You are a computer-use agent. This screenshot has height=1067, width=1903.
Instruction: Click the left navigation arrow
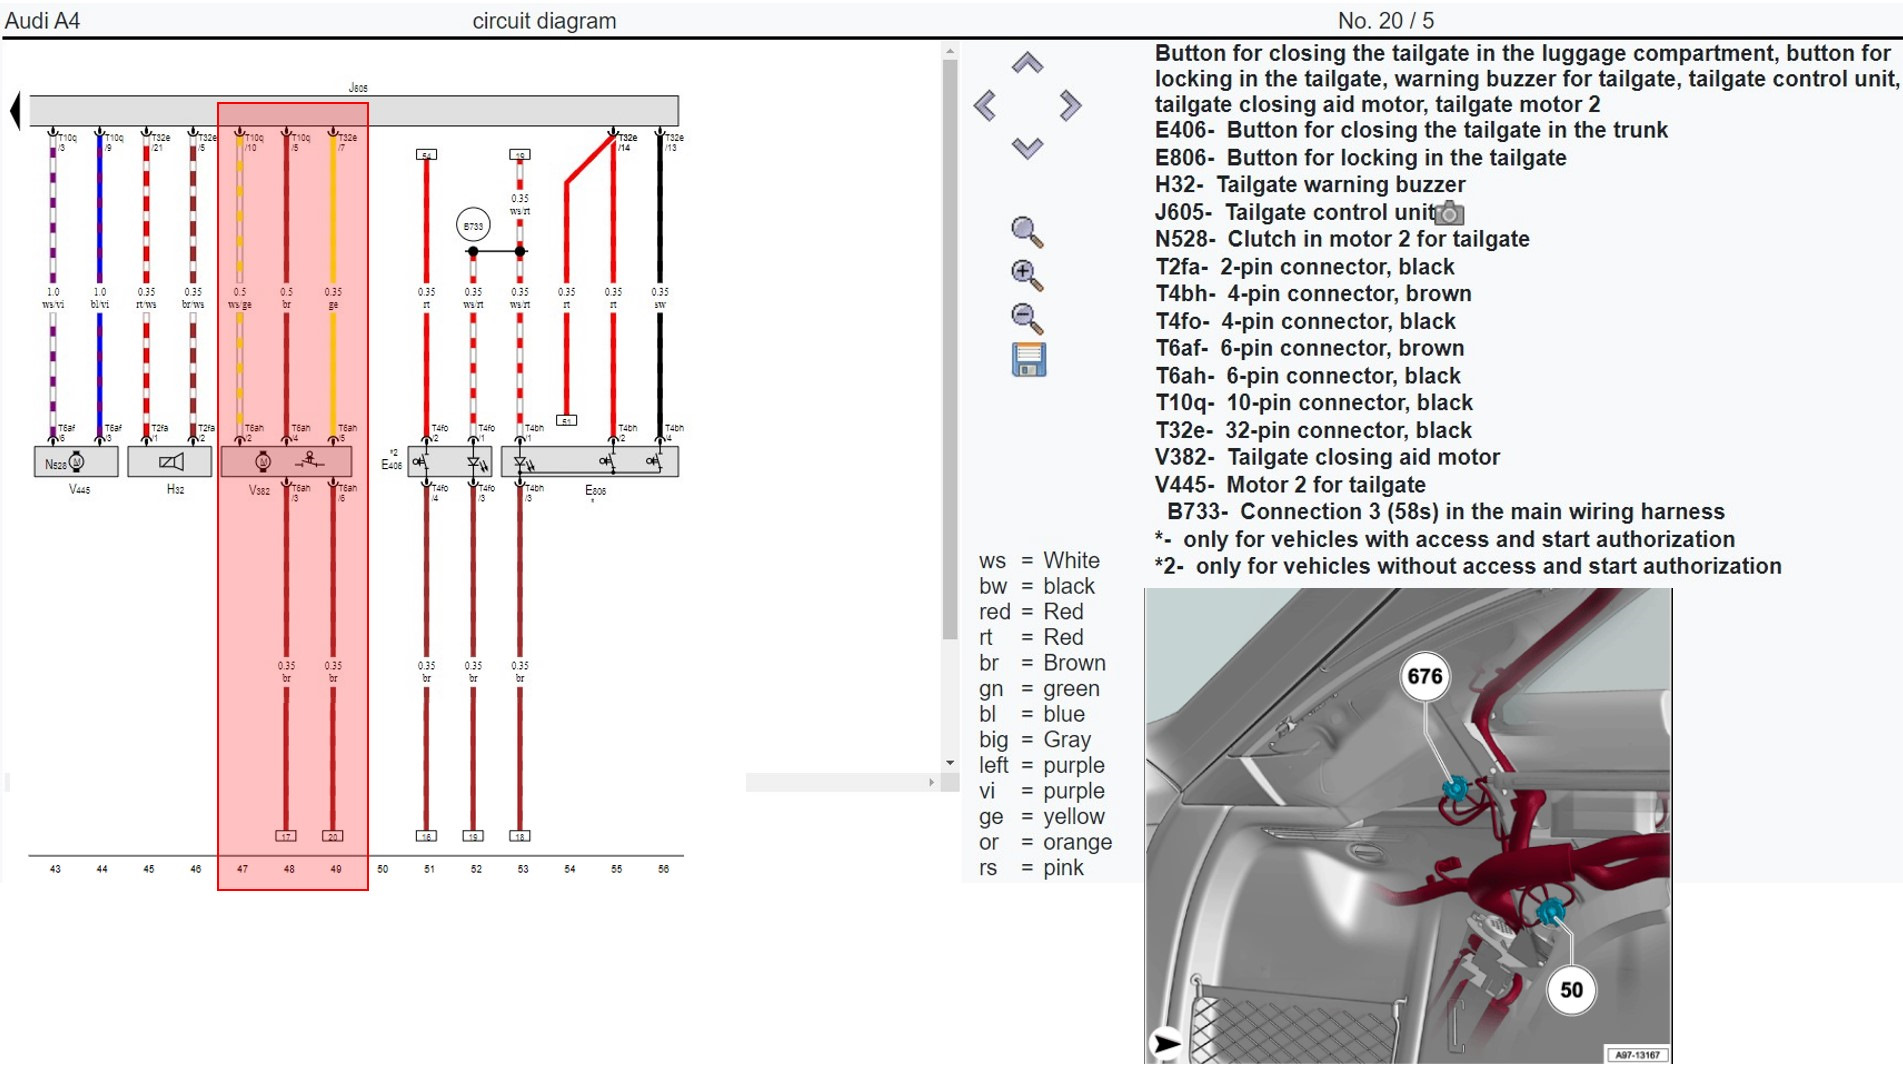[985, 105]
